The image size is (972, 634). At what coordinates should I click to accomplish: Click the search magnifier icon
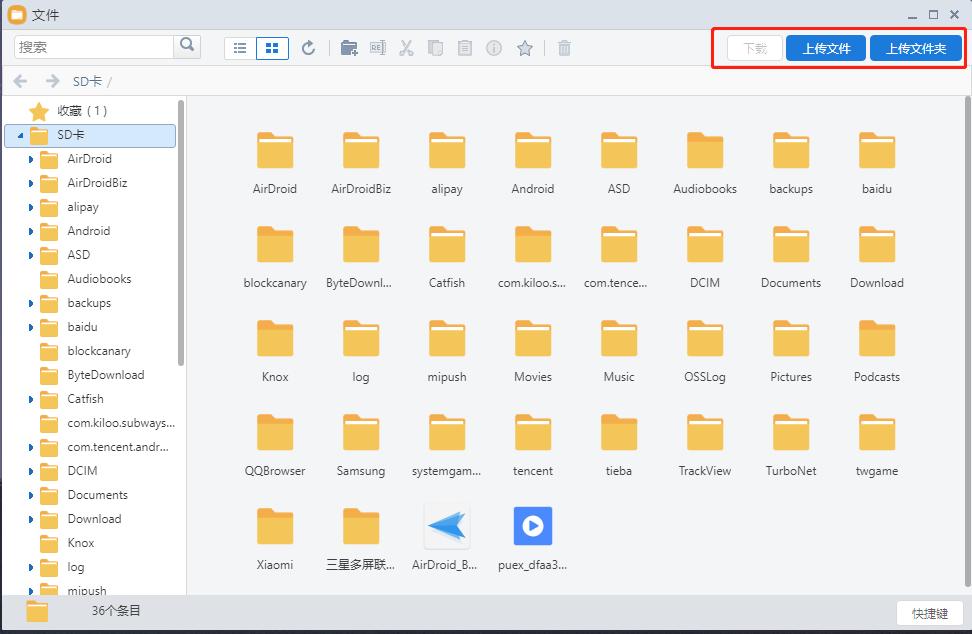(x=187, y=47)
